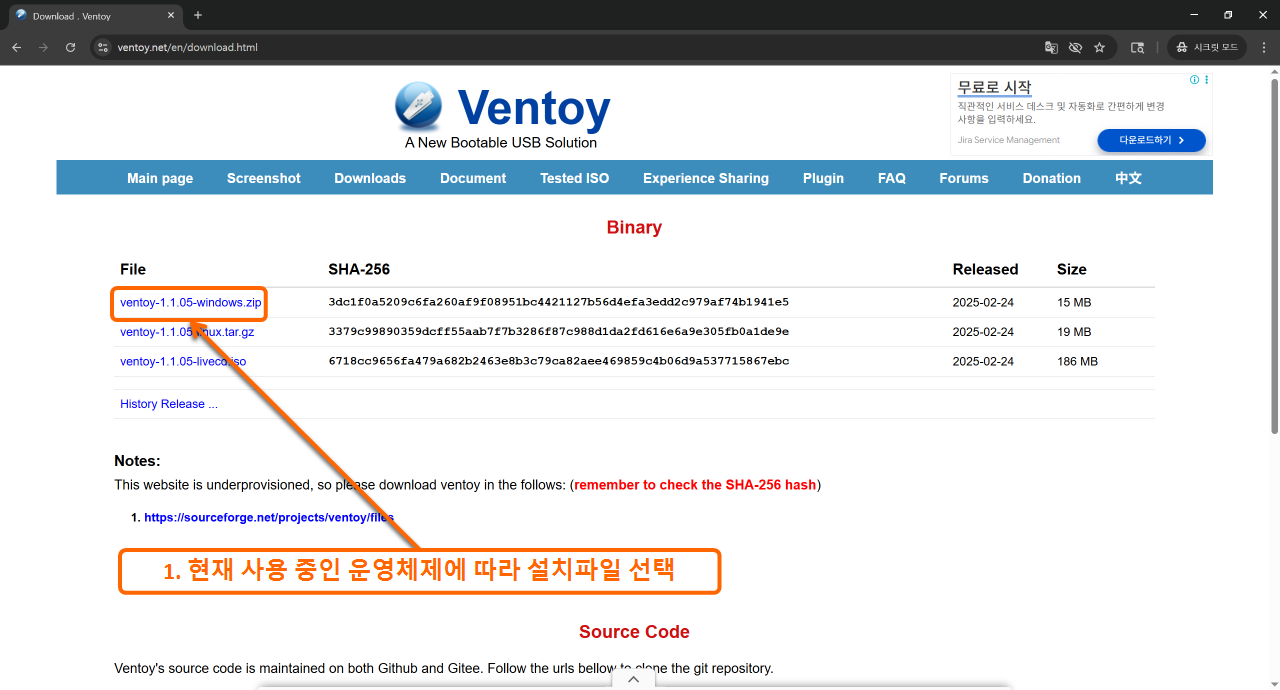Click the Ventoy logo image

[x=420, y=103]
